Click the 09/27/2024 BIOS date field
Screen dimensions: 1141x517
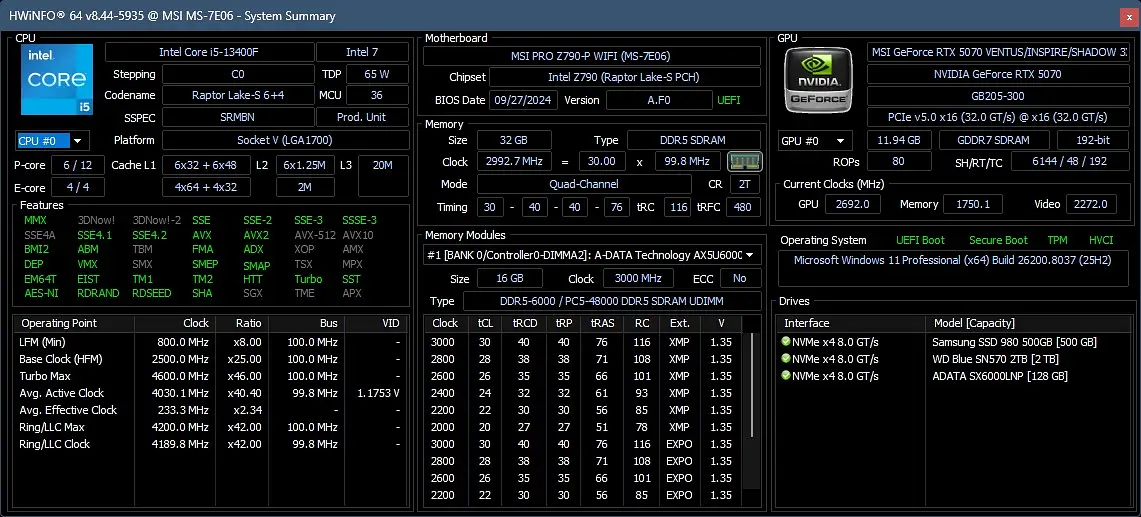click(524, 100)
